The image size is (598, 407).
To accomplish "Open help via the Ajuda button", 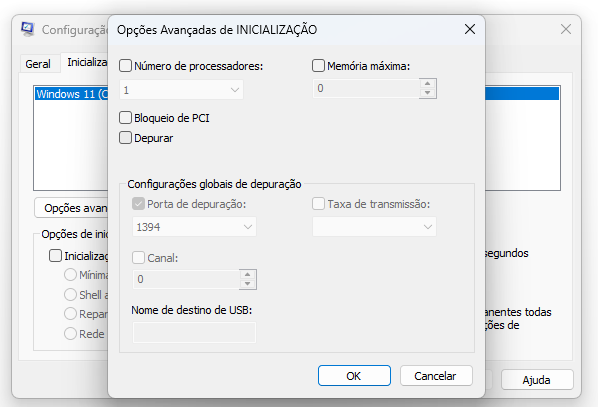I will tap(537, 380).
